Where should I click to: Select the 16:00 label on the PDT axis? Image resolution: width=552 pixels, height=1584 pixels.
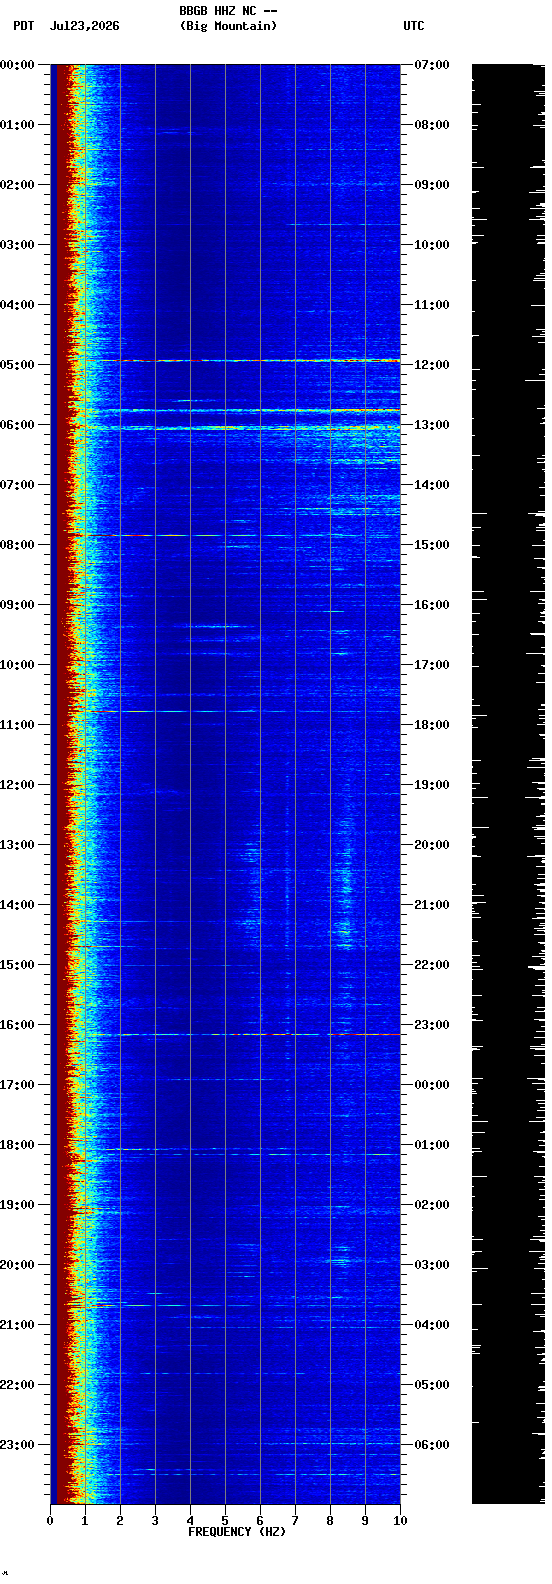(x=17, y=1025)
